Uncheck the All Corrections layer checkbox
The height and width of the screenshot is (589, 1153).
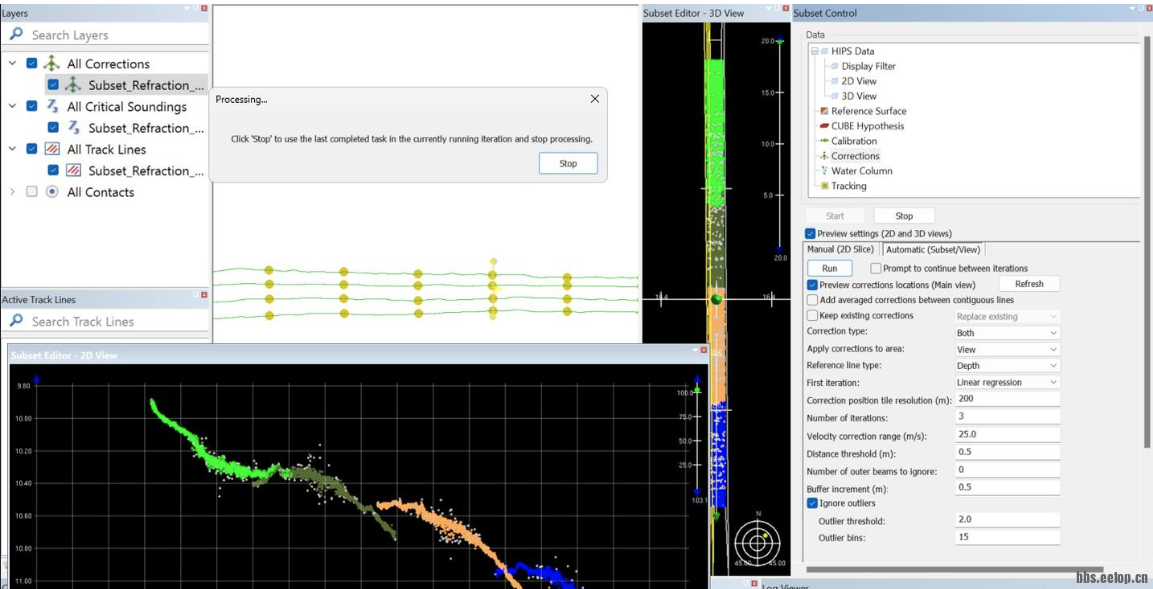point(32,64)
